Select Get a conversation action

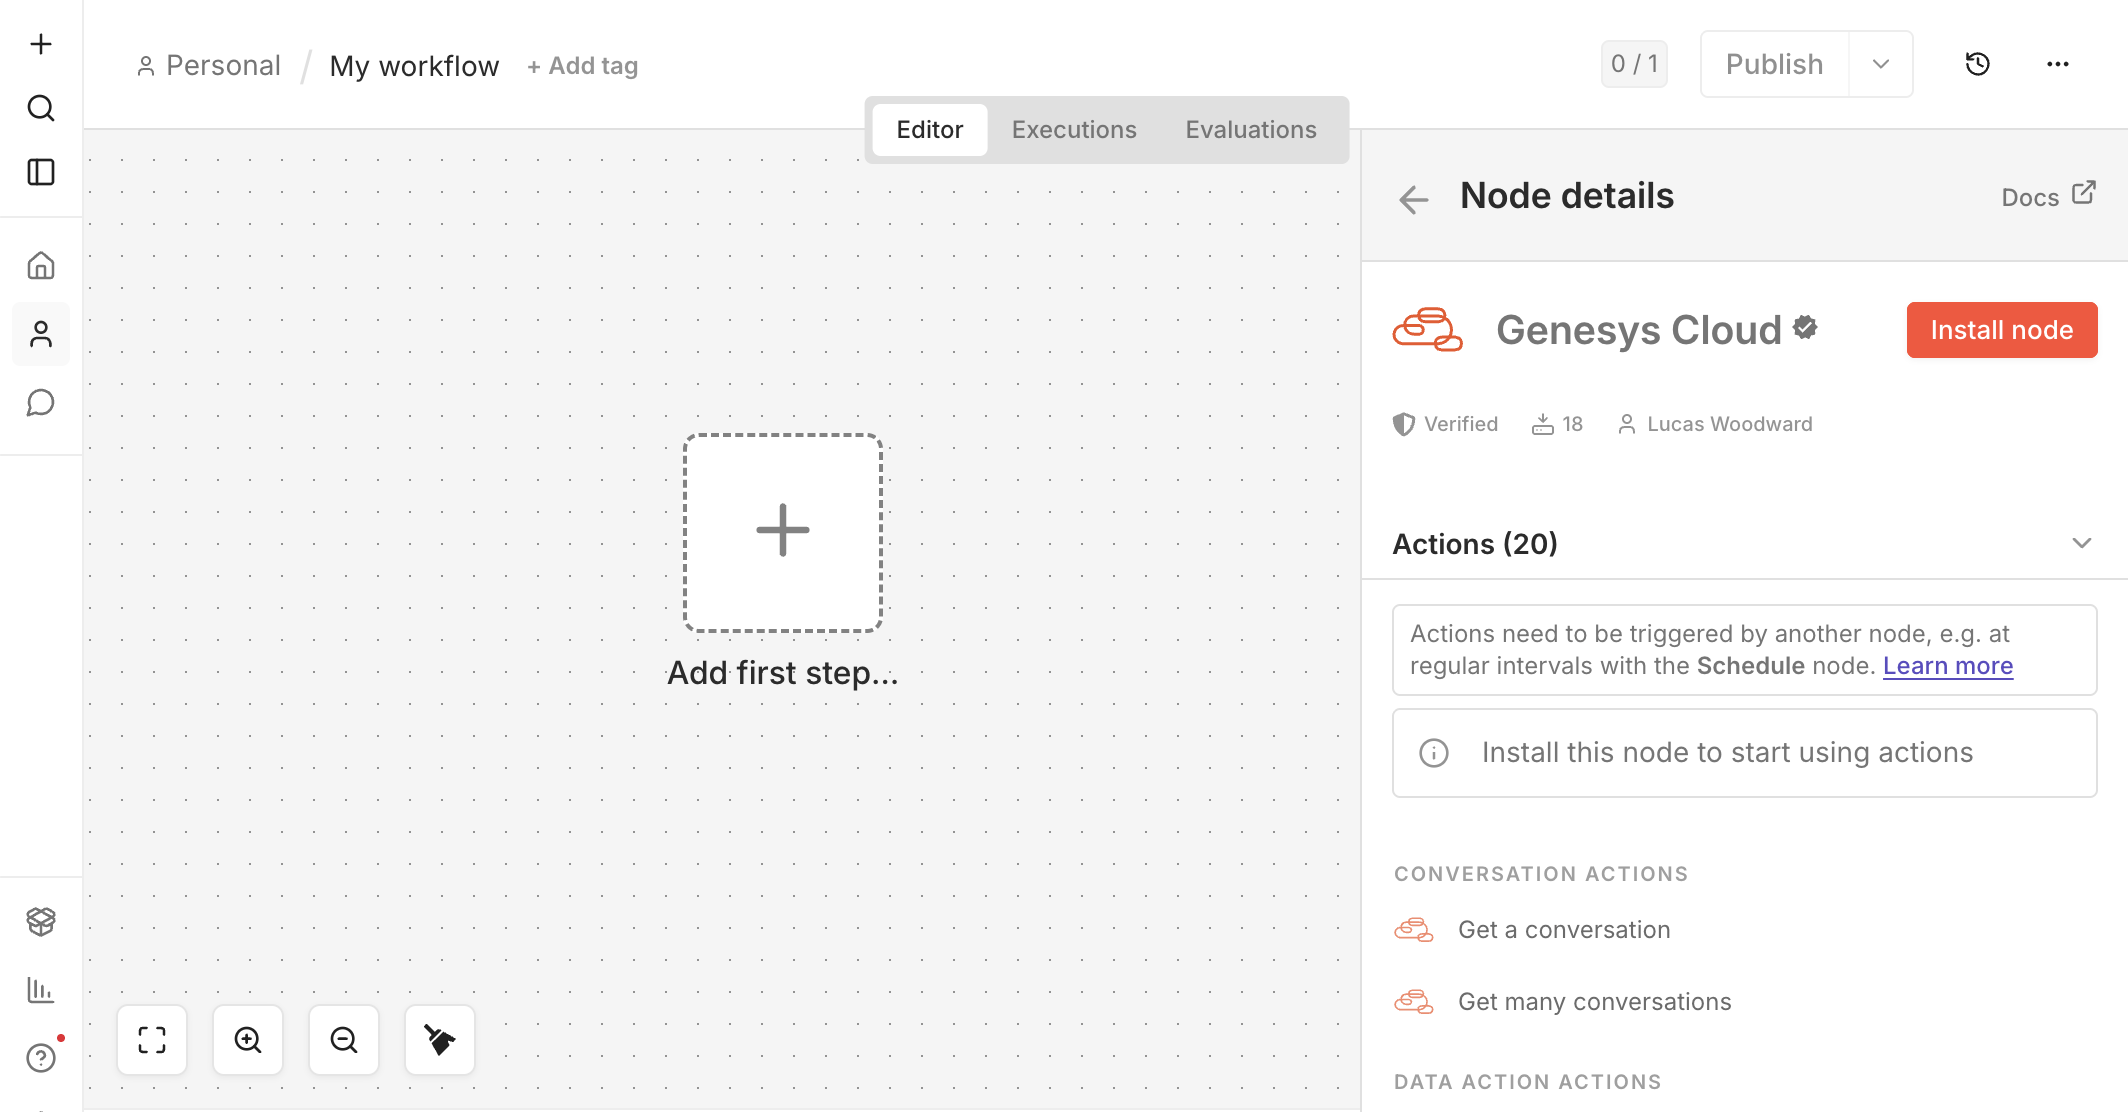[1564, 930]
